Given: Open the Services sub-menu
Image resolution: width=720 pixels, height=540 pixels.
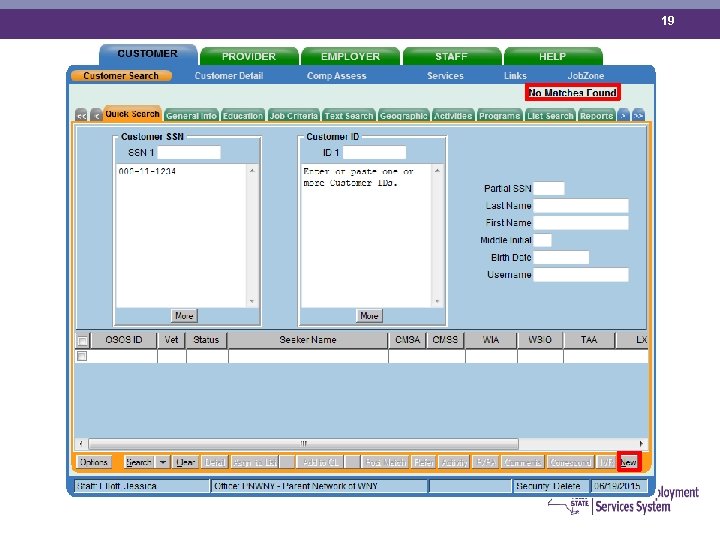Looking at the screenshot, I should [x=445, y=76].
